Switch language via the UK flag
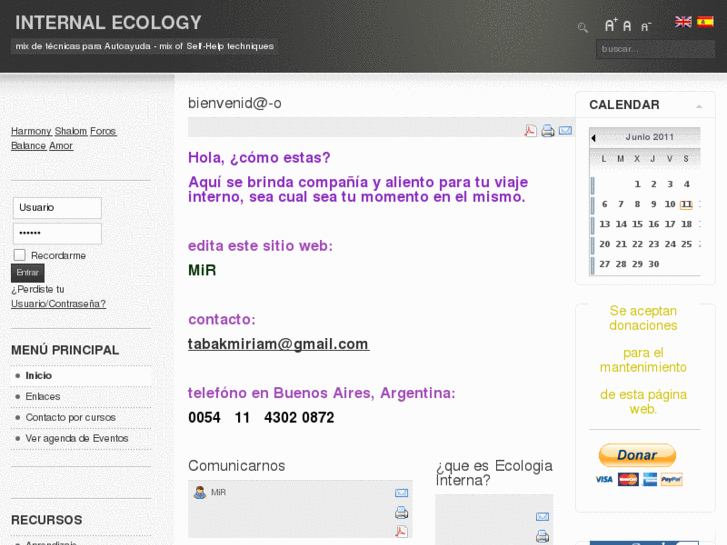 [x=683, y=21]
